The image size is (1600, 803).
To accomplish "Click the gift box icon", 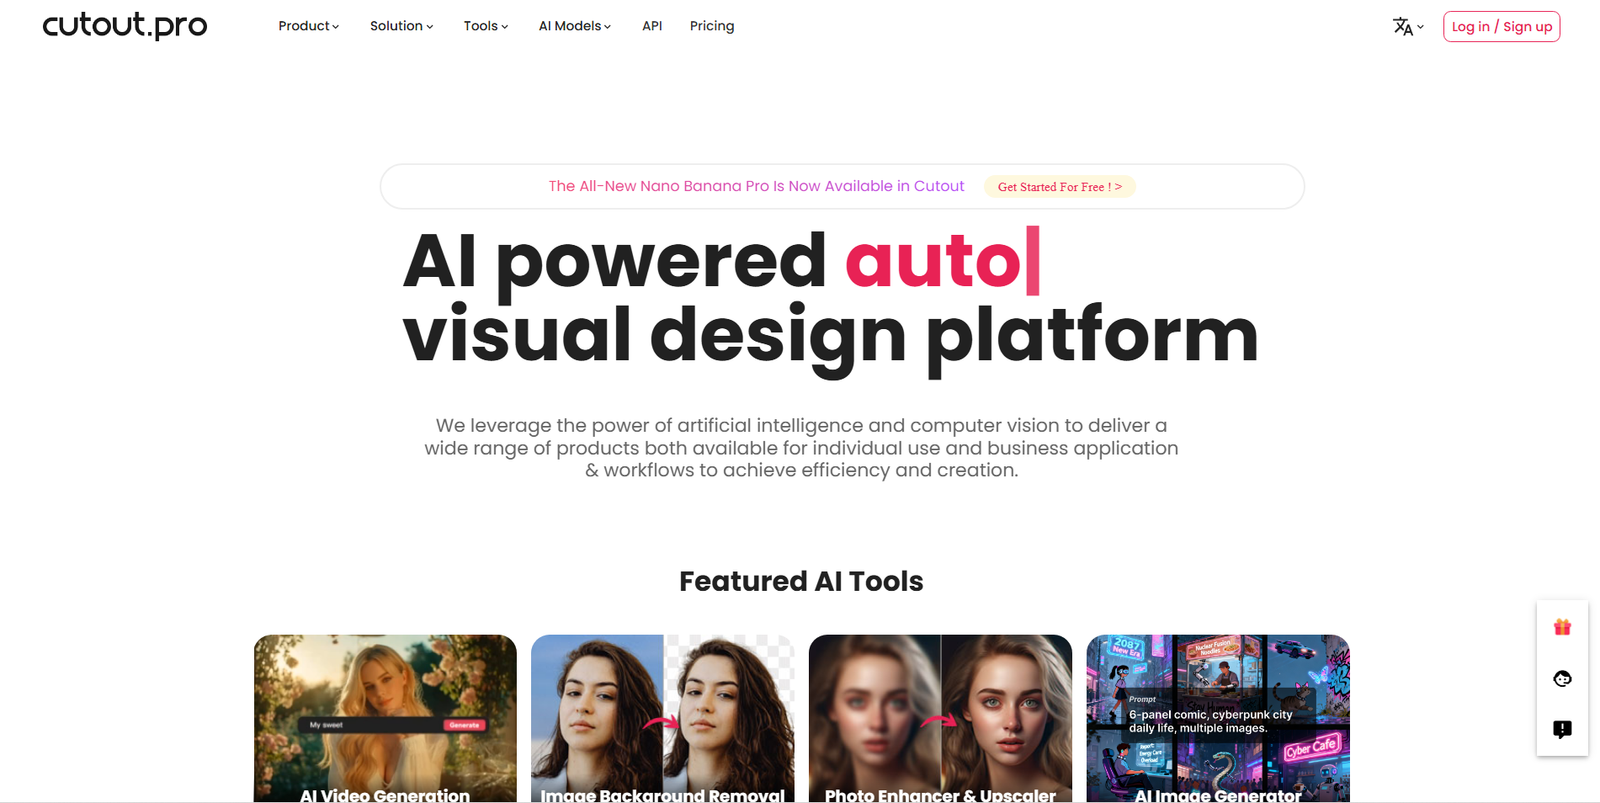I will coord(1562,627).
